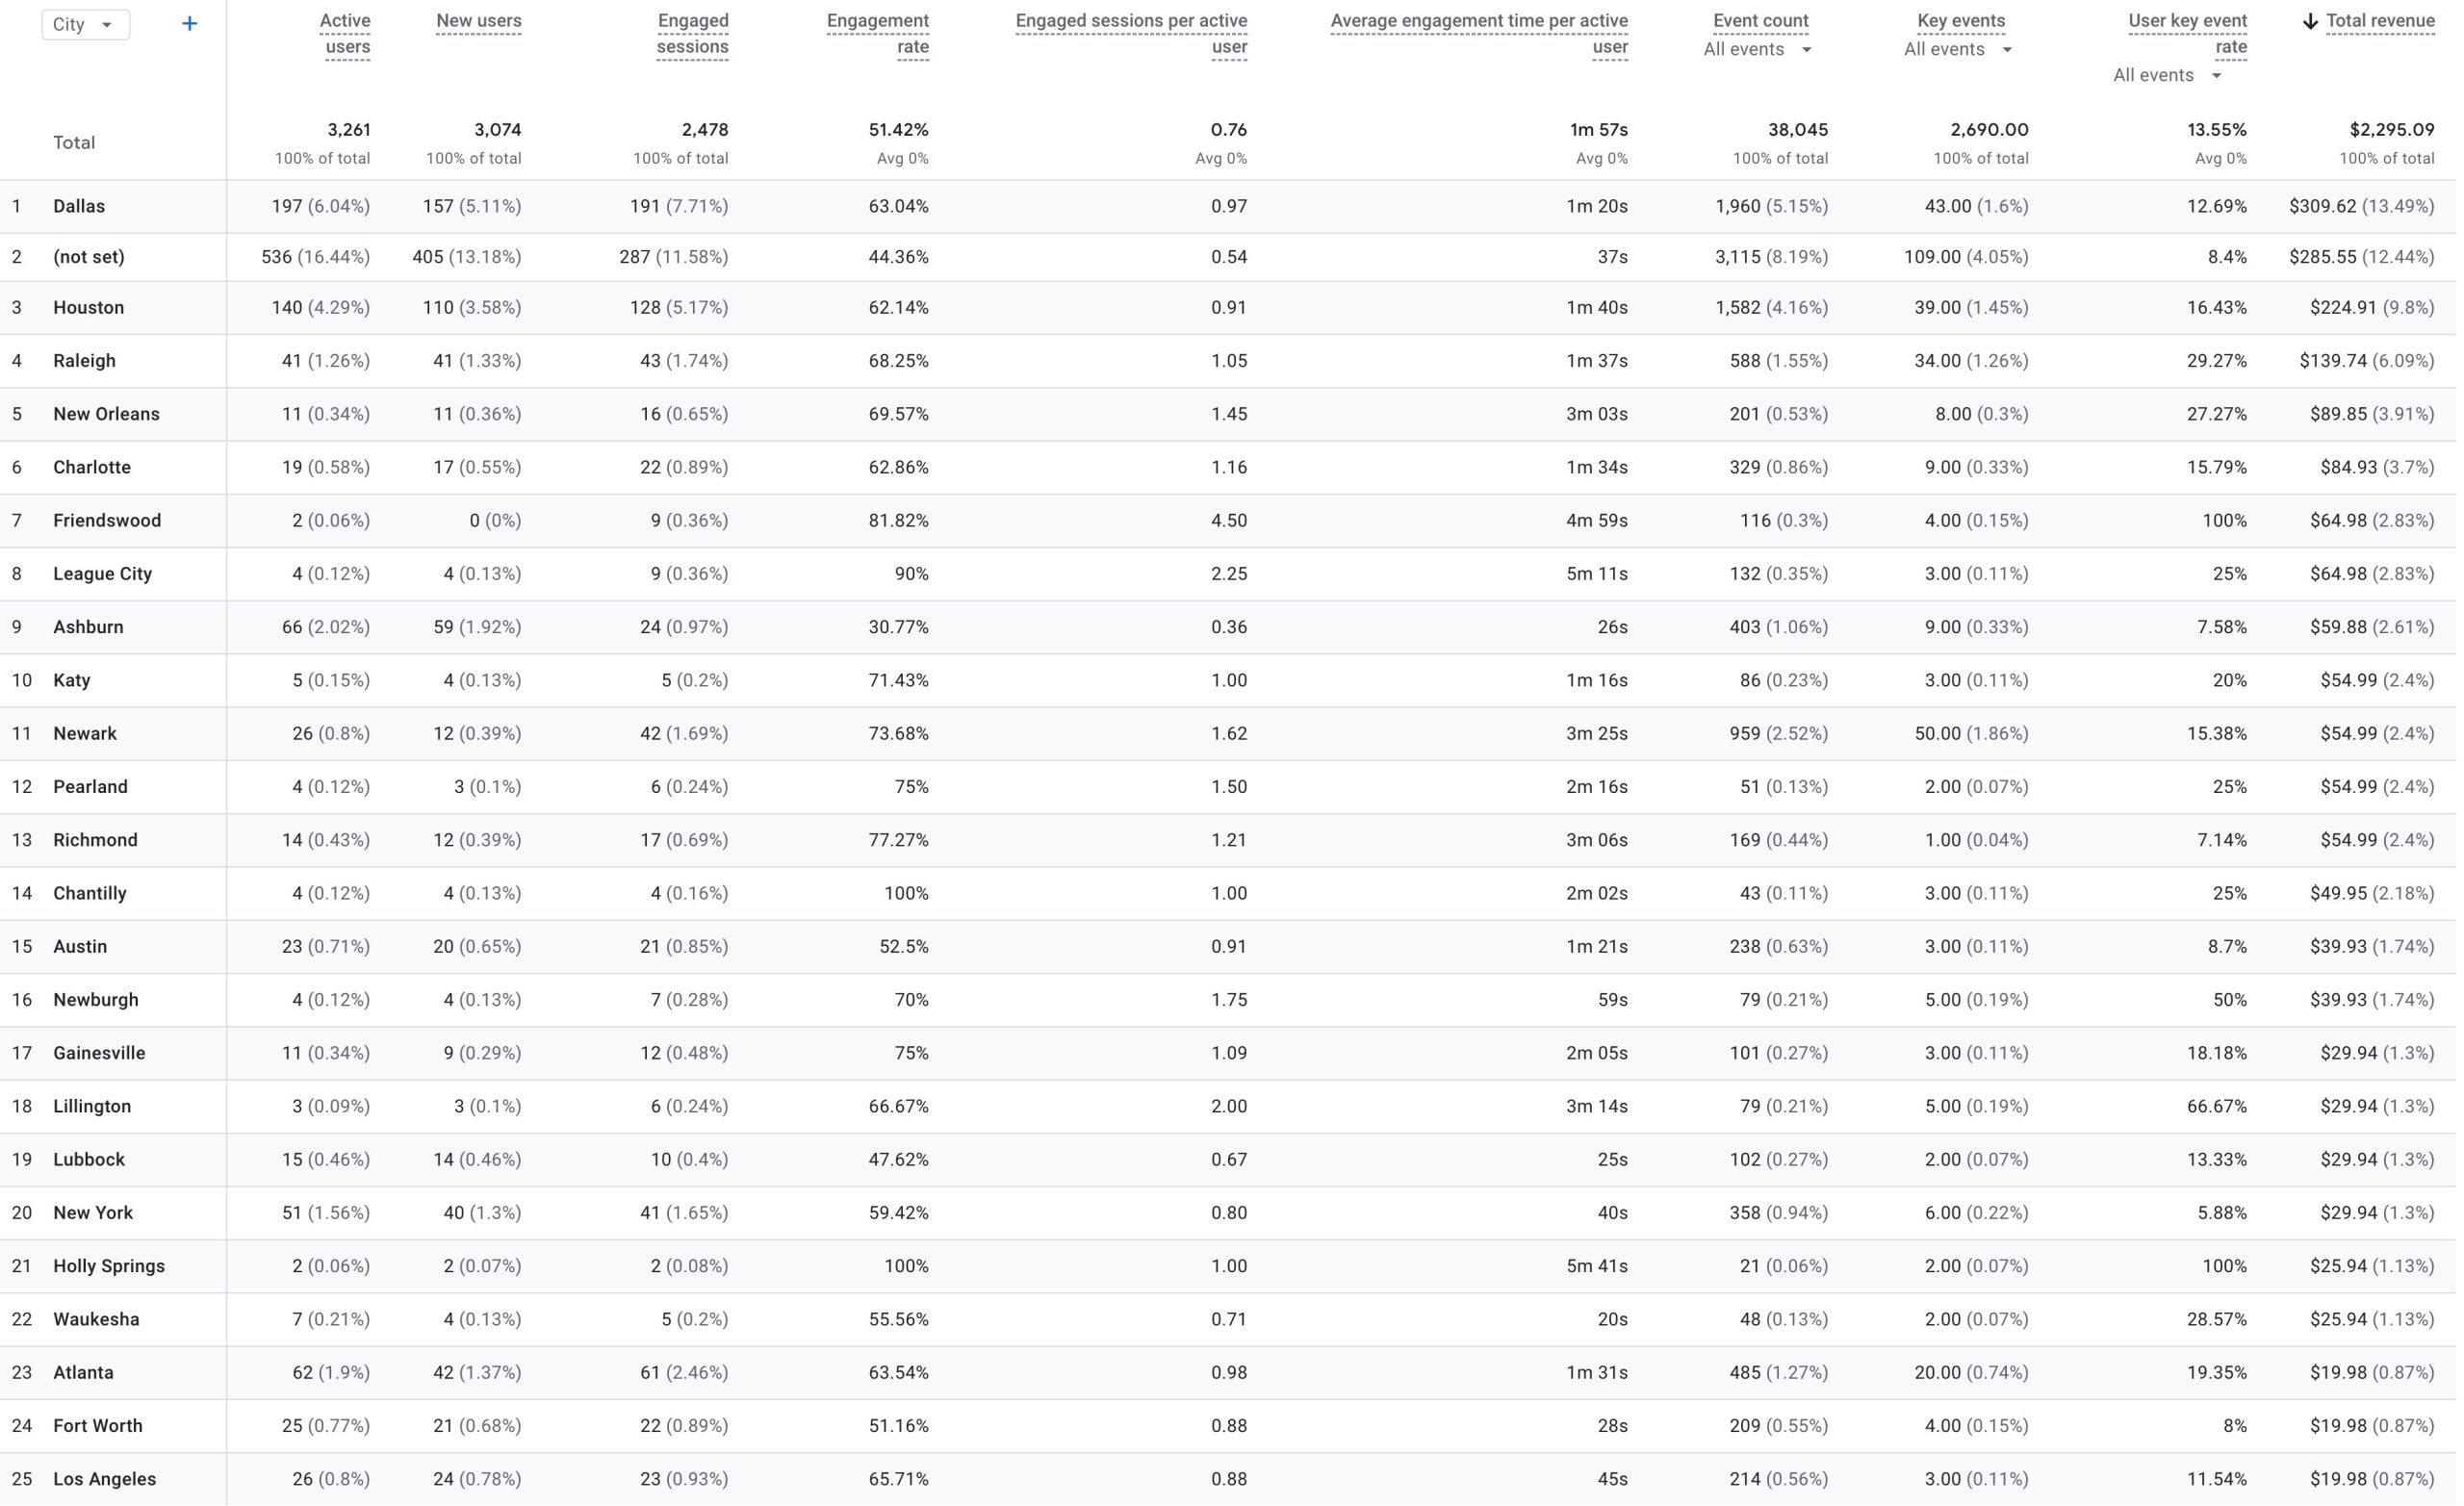Sort by the Active users column
This screenshot has height=1506, width=2464.
coord(345,33)
